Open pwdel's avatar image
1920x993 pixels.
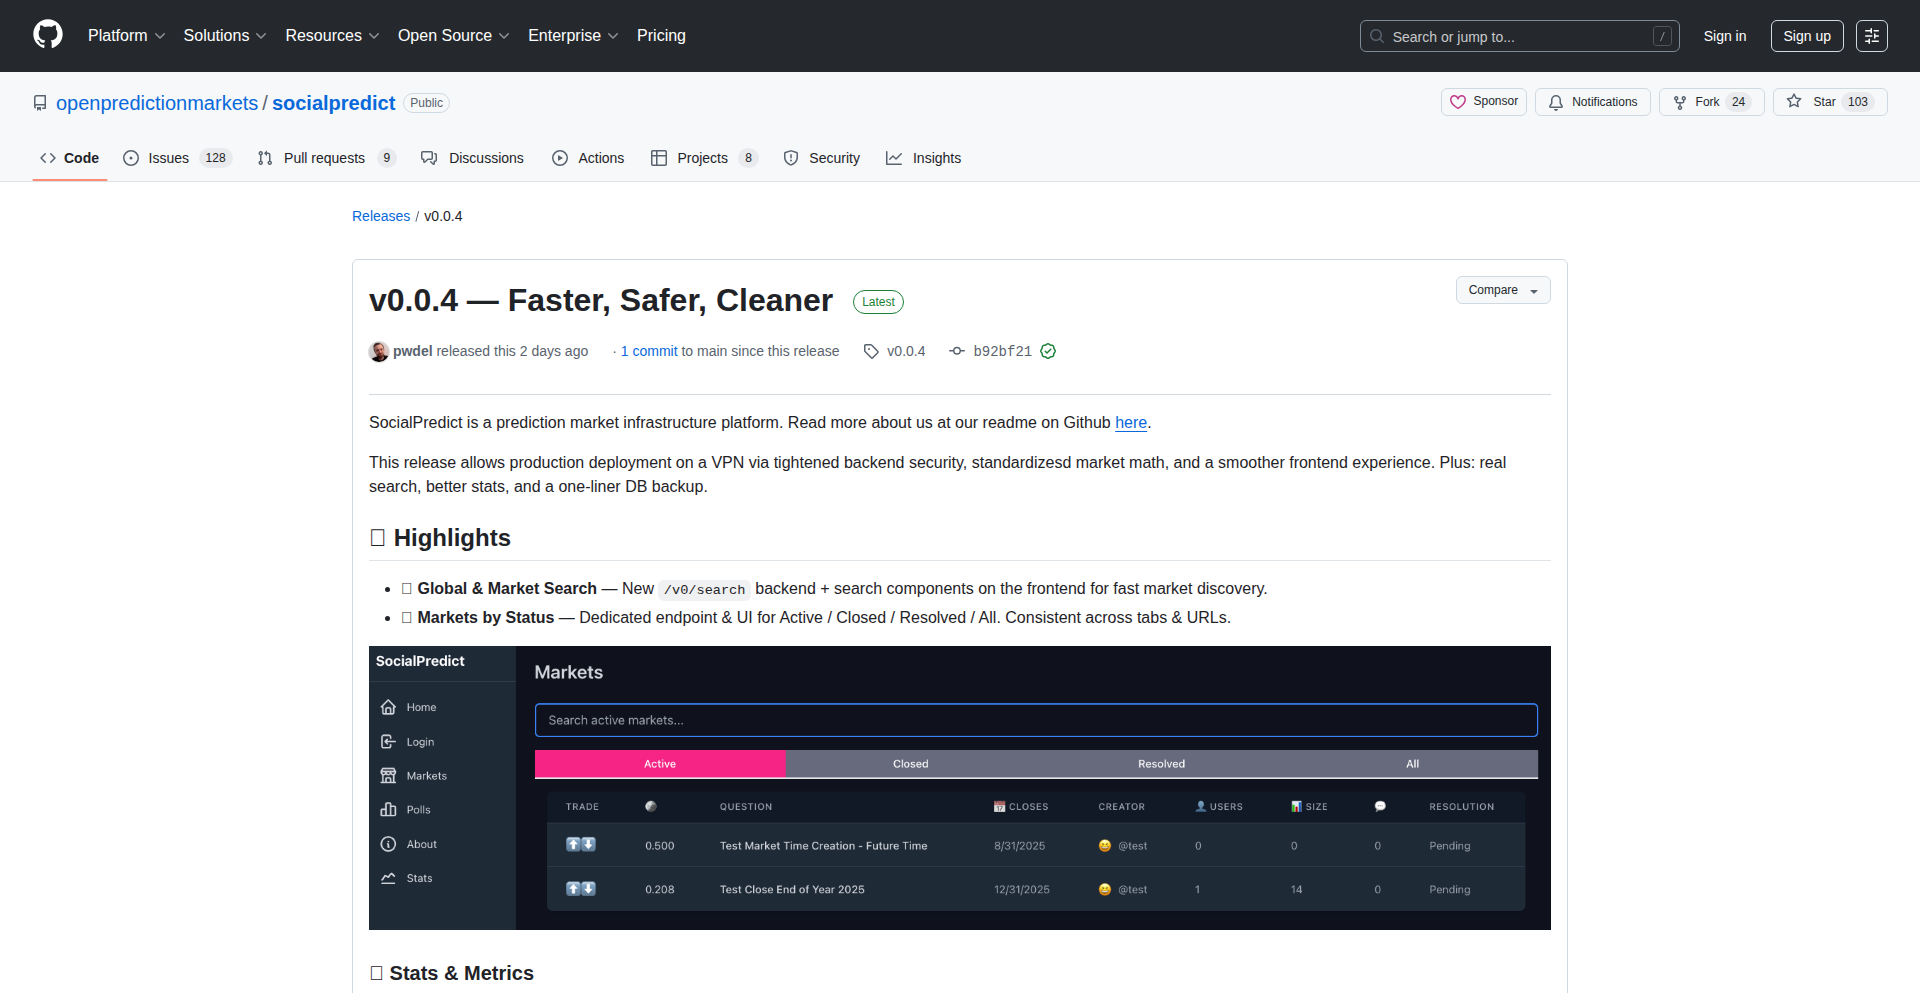(379, 351)
